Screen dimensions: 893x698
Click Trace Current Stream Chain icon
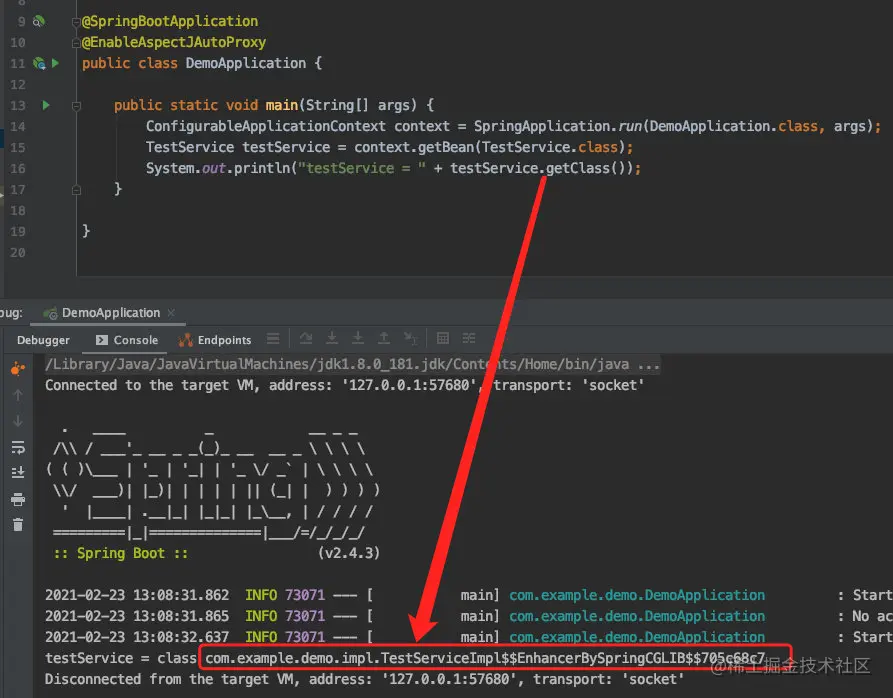[x=469, y=339]
